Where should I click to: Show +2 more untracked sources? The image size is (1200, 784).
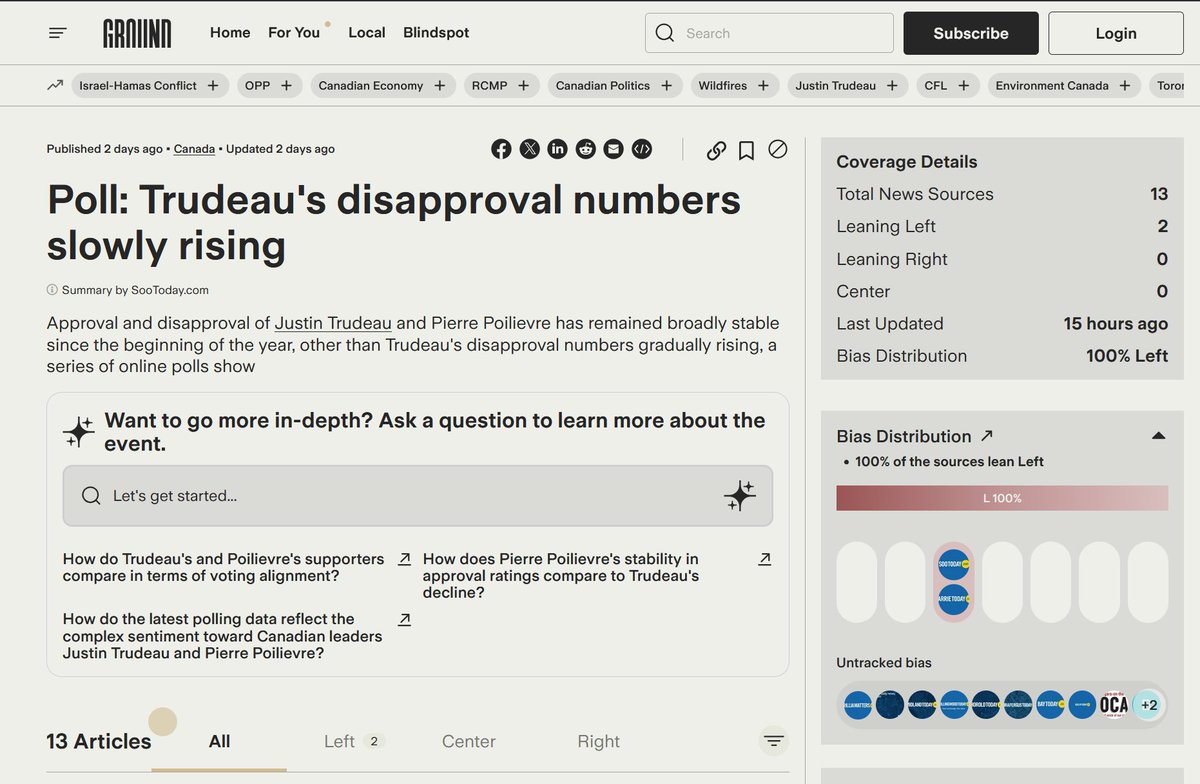pyautogui.click(x=1148, y=705)
